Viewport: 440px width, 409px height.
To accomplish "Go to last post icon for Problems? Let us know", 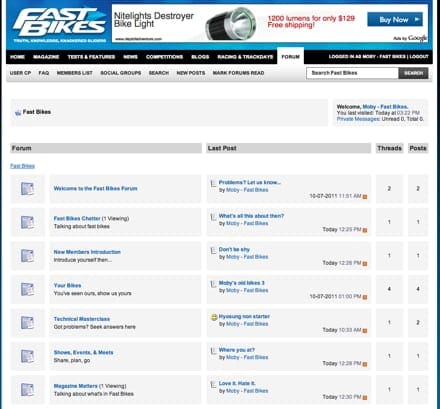I will (x=365, y=197).
